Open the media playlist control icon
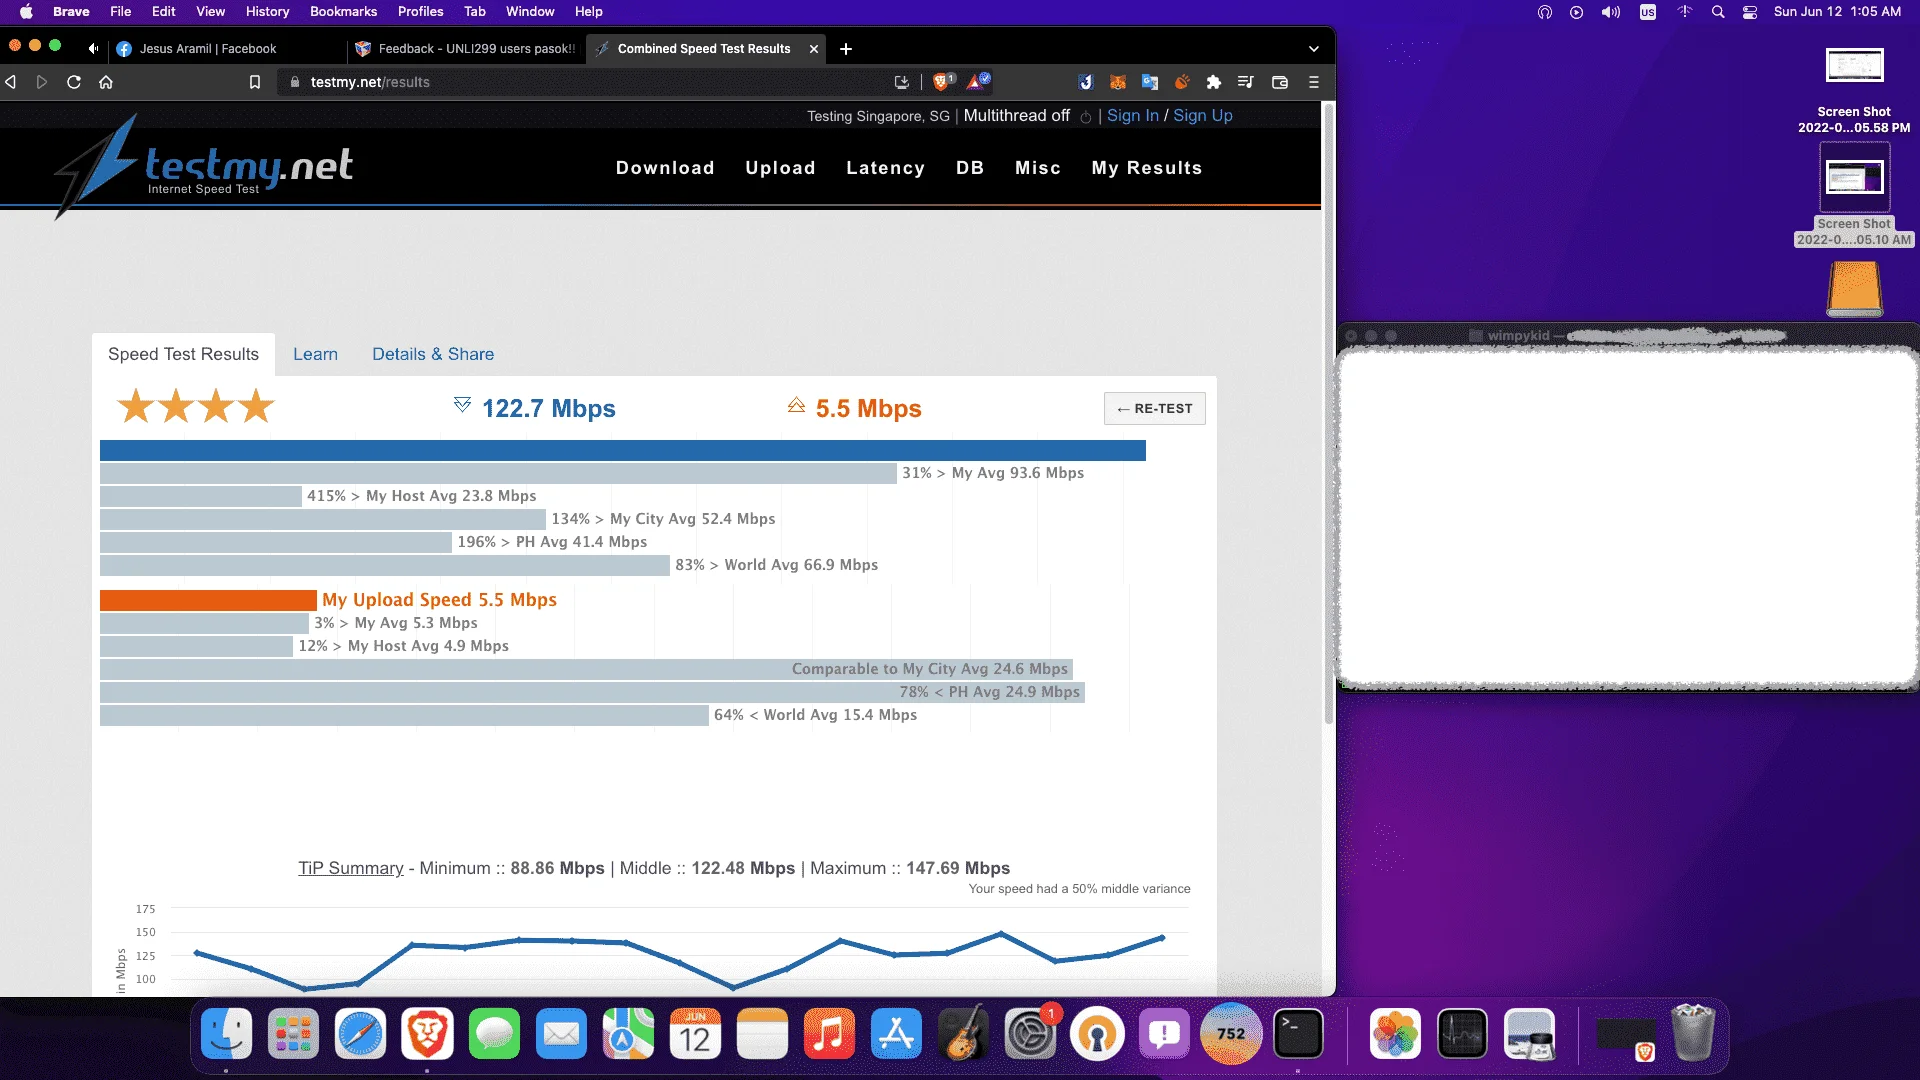 pos(1245,82)
